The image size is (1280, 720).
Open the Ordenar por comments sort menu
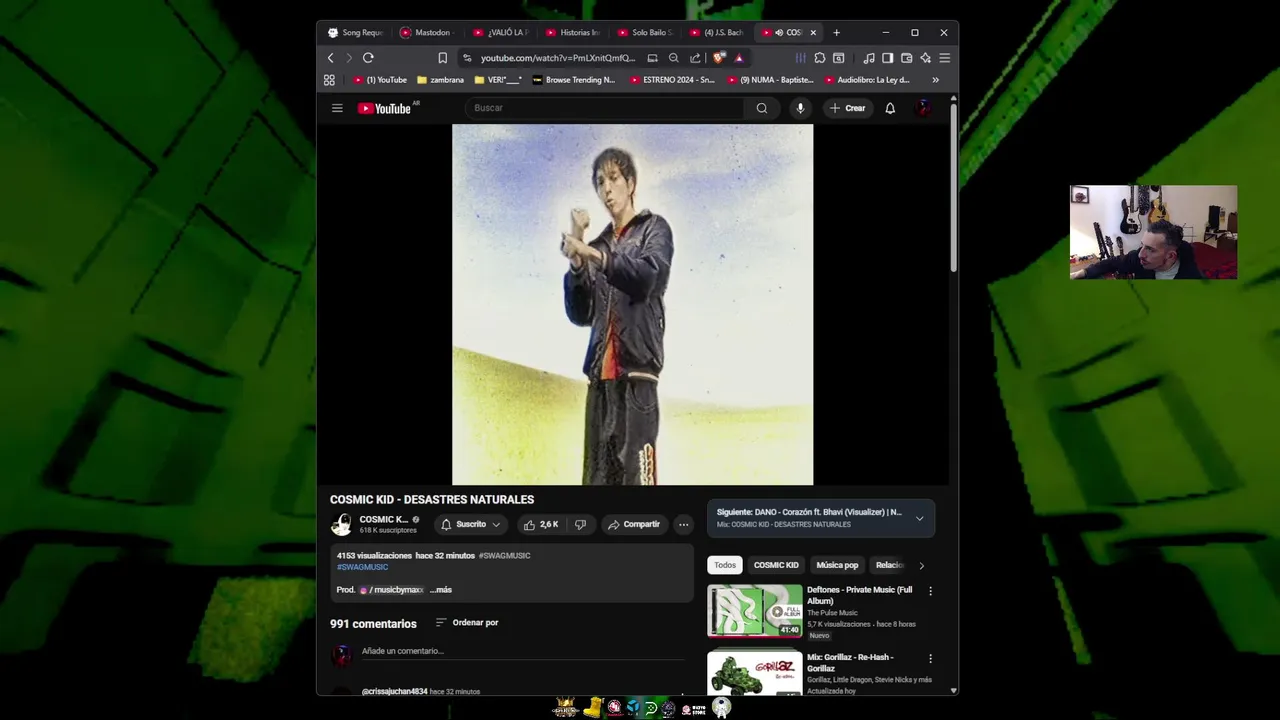(x=467, y=623)
